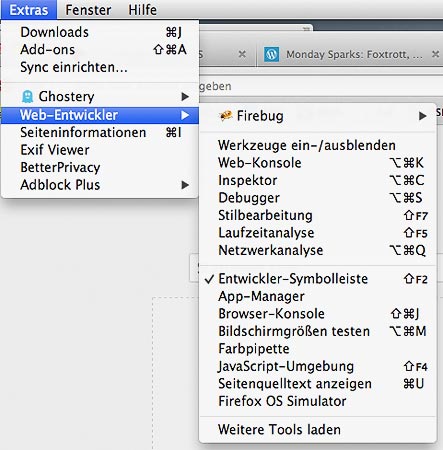Select Farbpipette color picker tool
443x450 pixels.
pyautogui.click(x=317, y=349)
